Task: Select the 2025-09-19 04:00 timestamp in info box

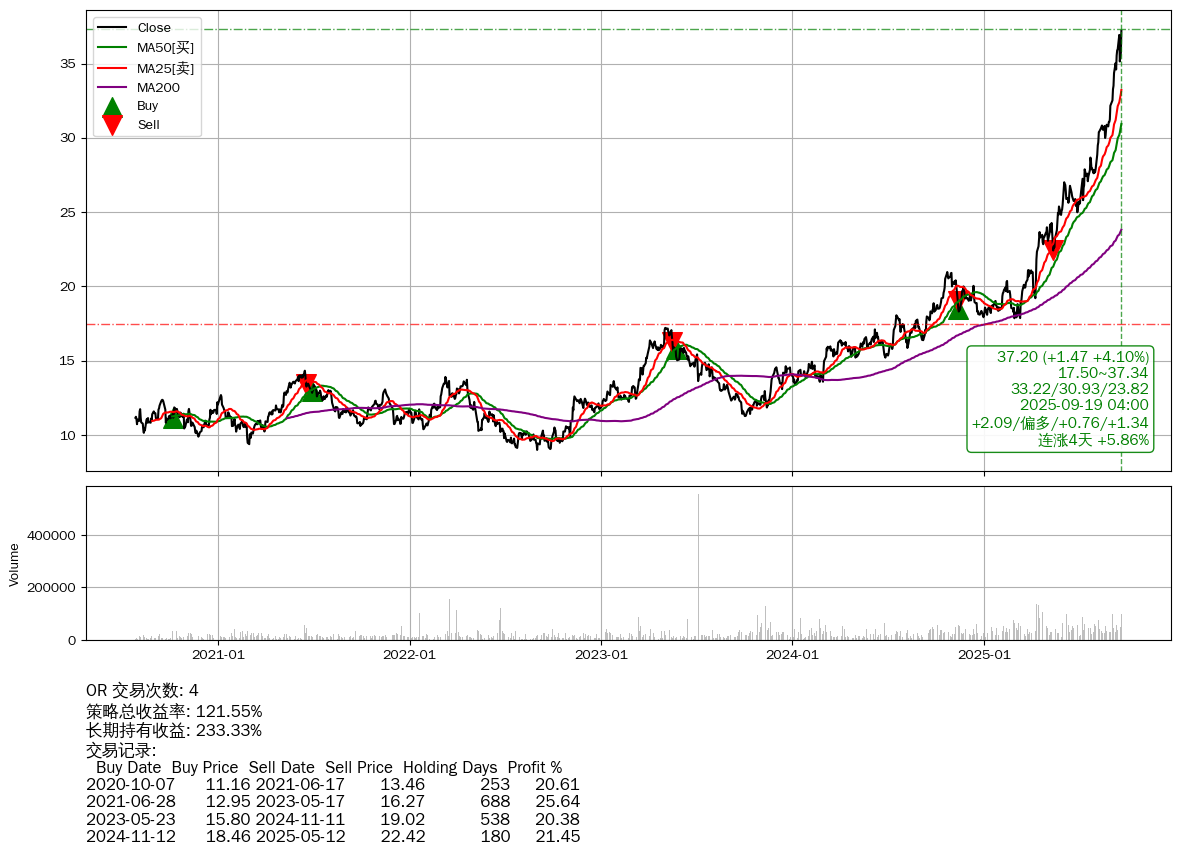Action: [1084, 405]
